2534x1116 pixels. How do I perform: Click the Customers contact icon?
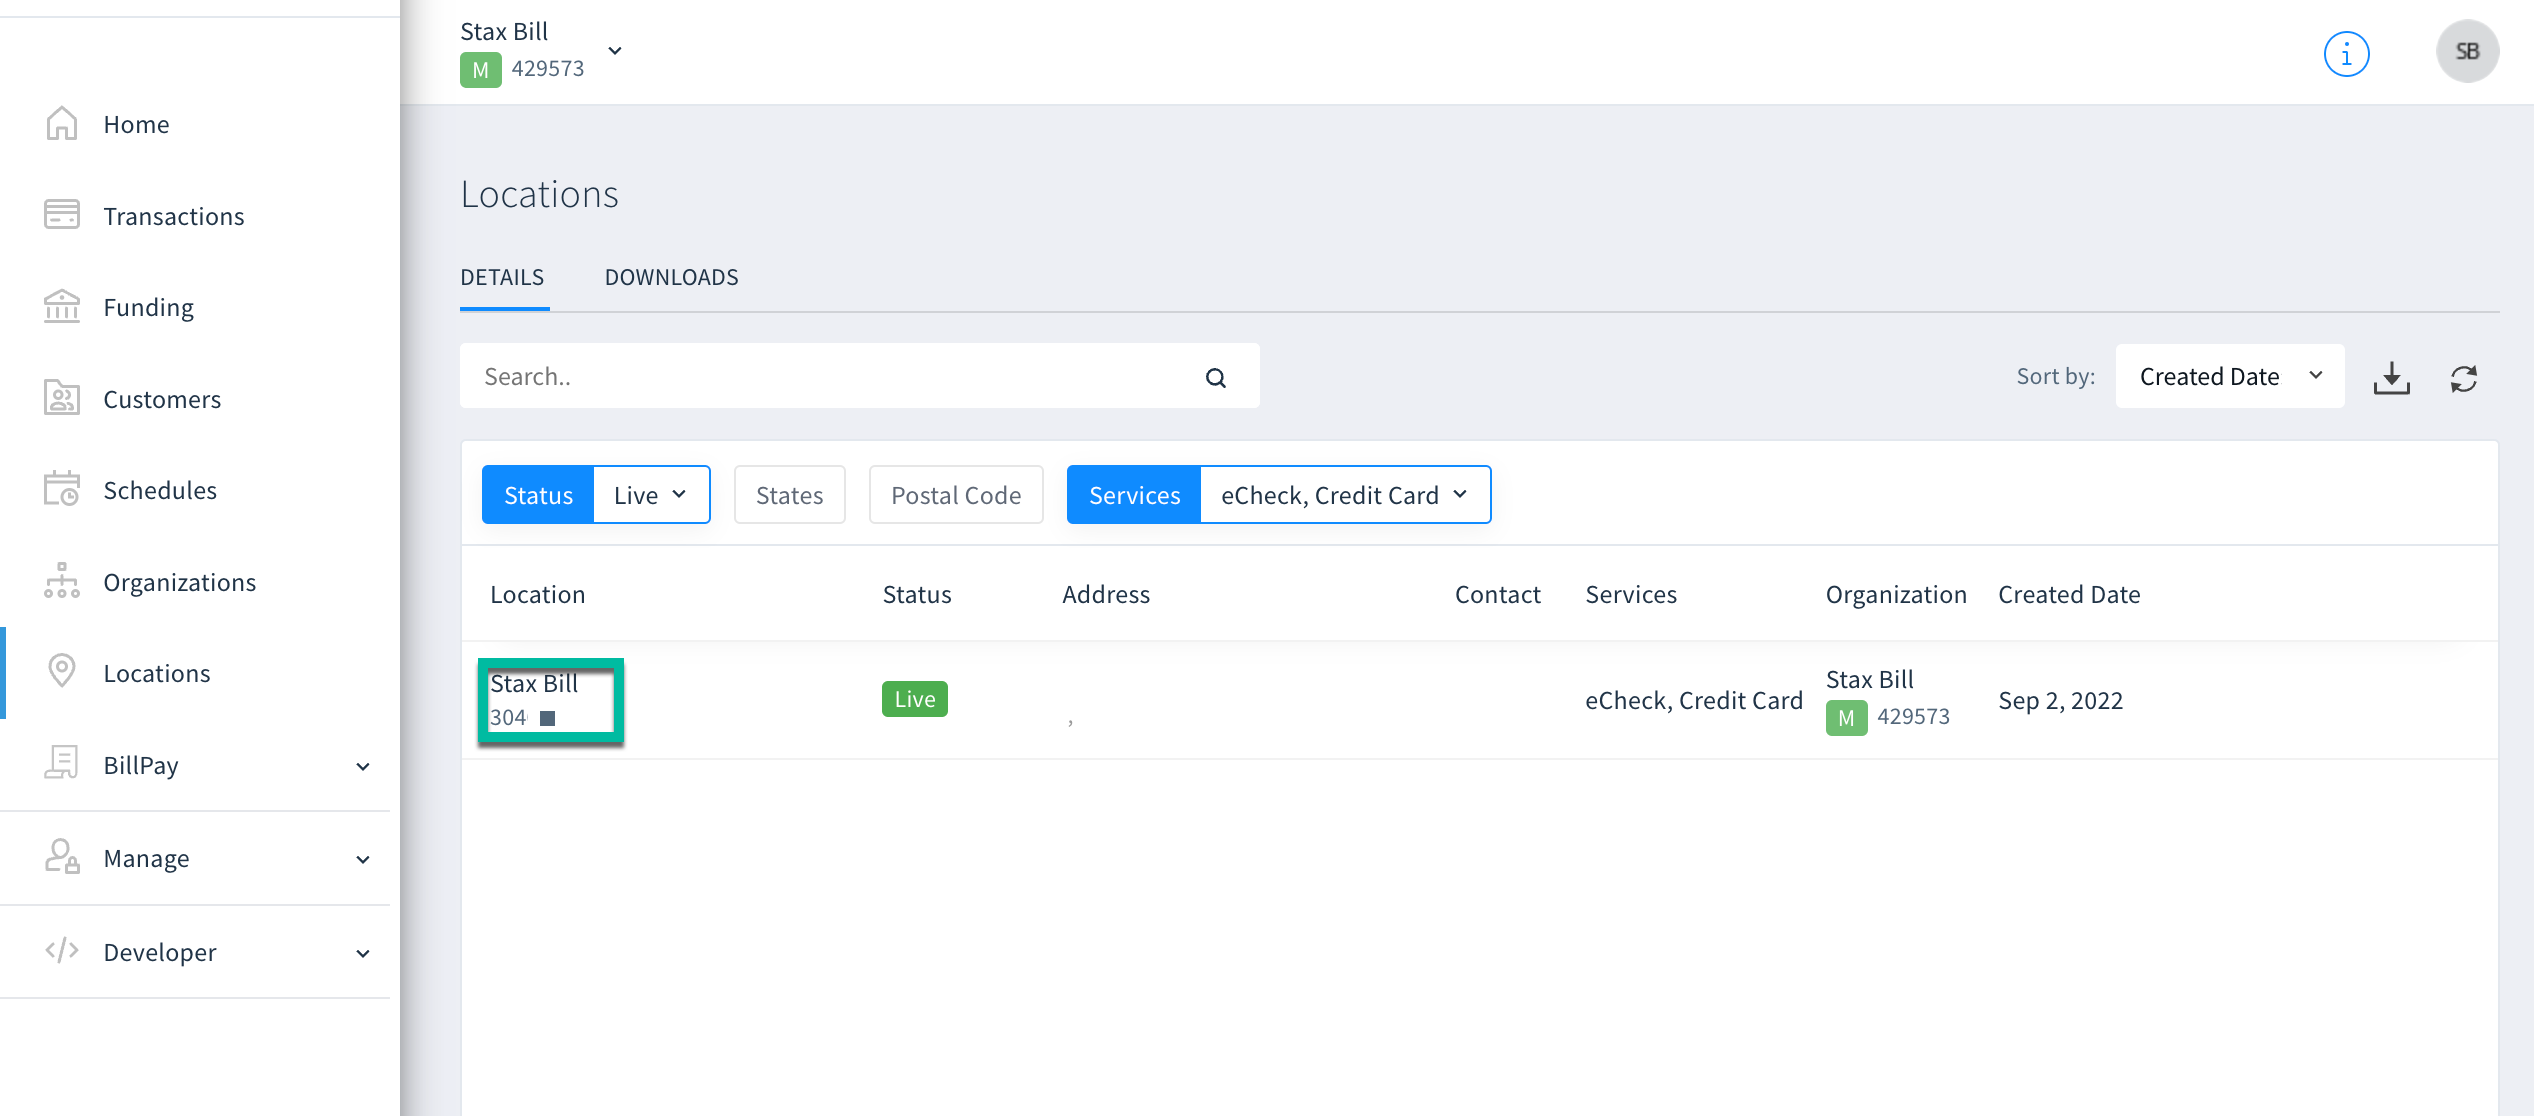pyautogui.click(x=62, y=398)
